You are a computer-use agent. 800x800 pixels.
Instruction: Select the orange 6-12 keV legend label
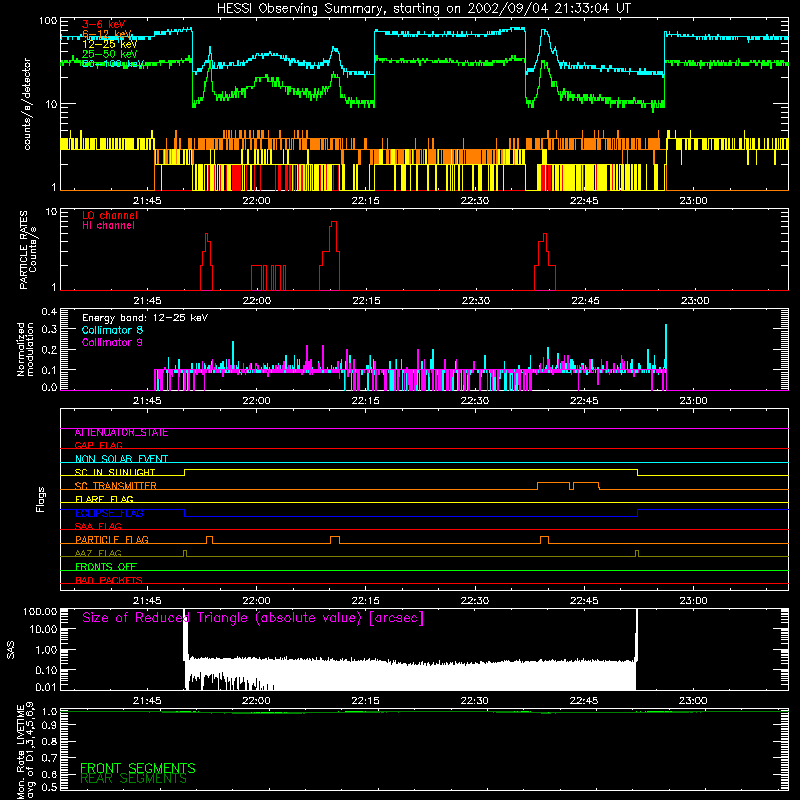click(107, 34)
